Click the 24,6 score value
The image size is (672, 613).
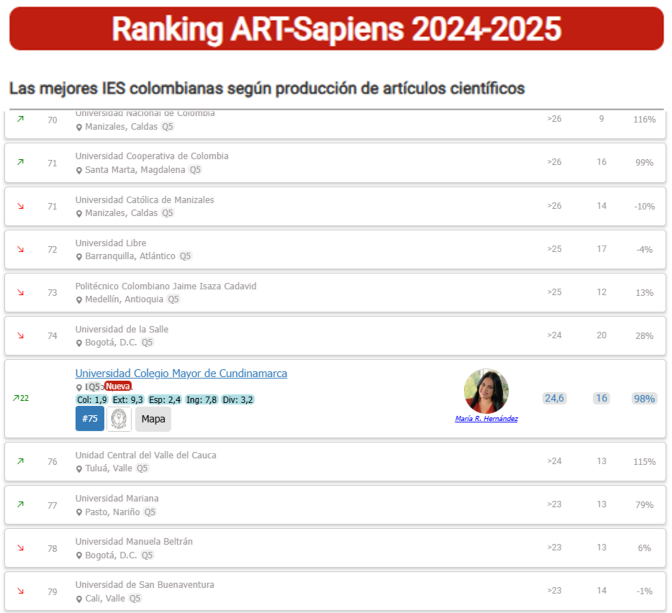(554, 398)
